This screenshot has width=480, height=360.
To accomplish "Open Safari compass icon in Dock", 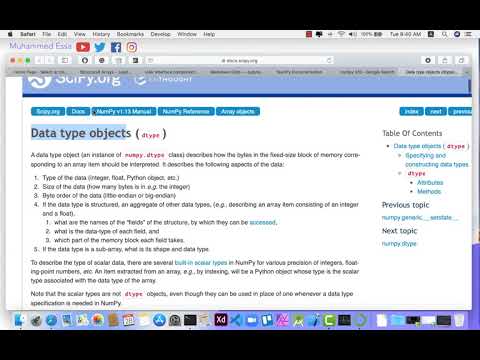I will (x=51, y=320).
